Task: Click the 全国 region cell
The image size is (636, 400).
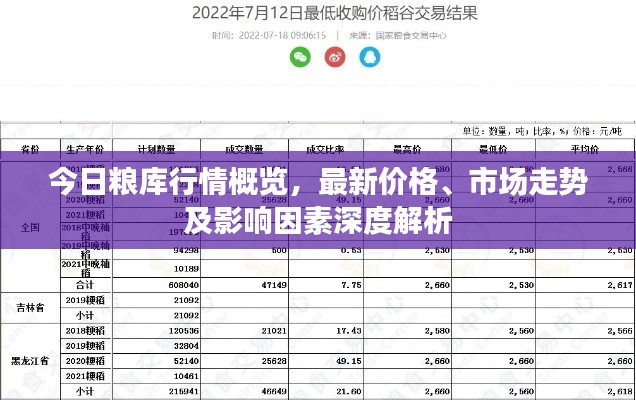Action: [29, 227]
